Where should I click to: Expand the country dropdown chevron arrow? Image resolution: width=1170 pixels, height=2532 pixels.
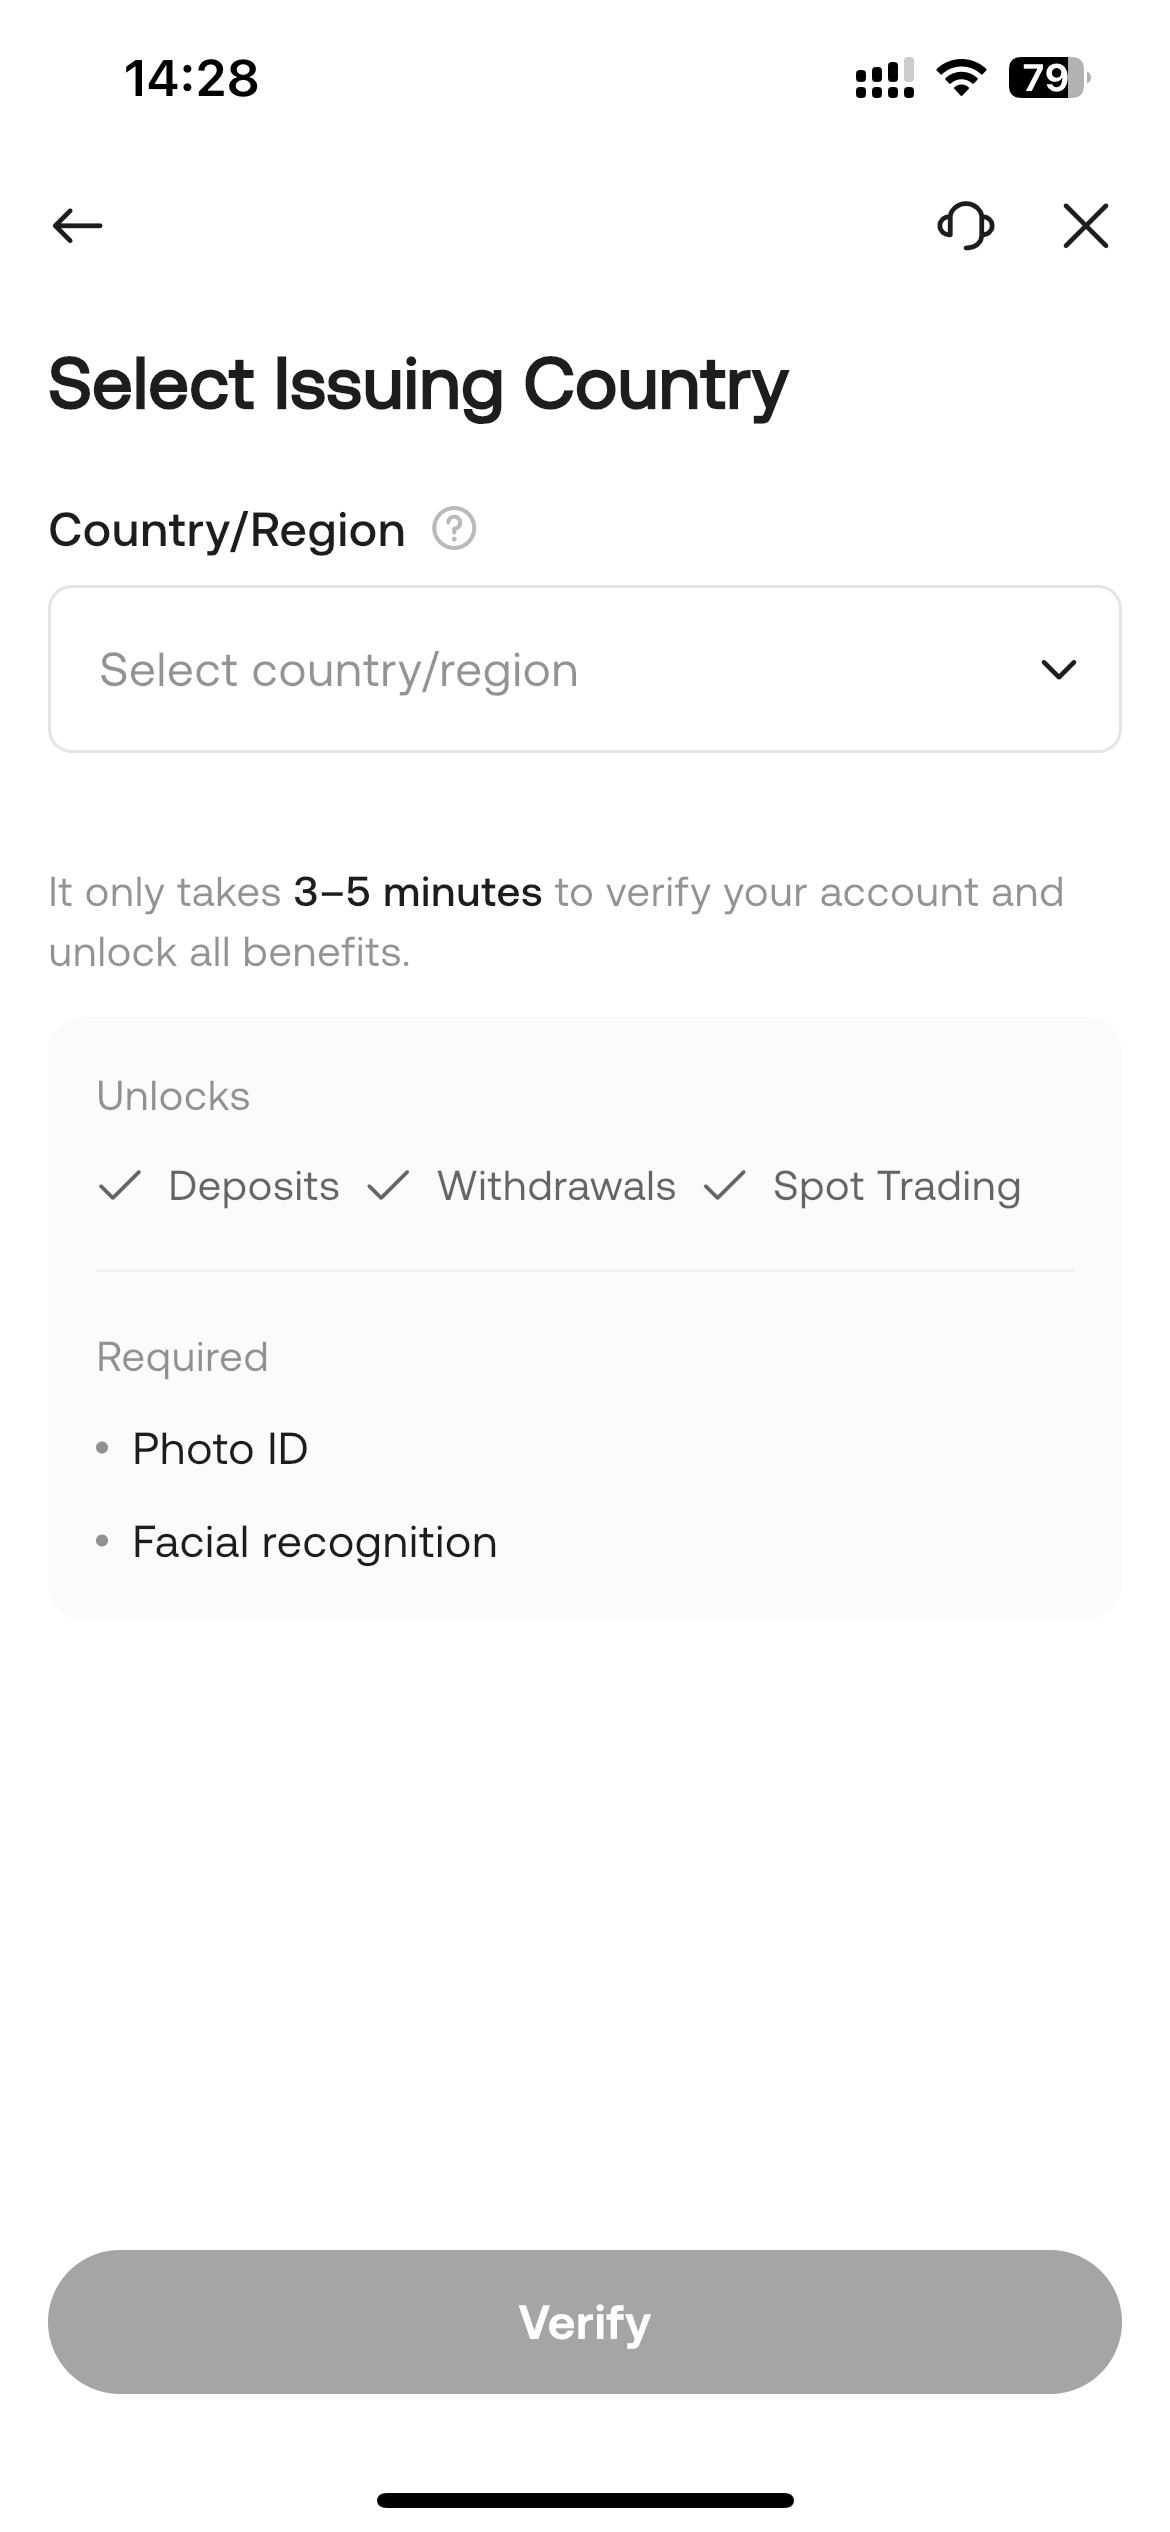click(1058, 669)
